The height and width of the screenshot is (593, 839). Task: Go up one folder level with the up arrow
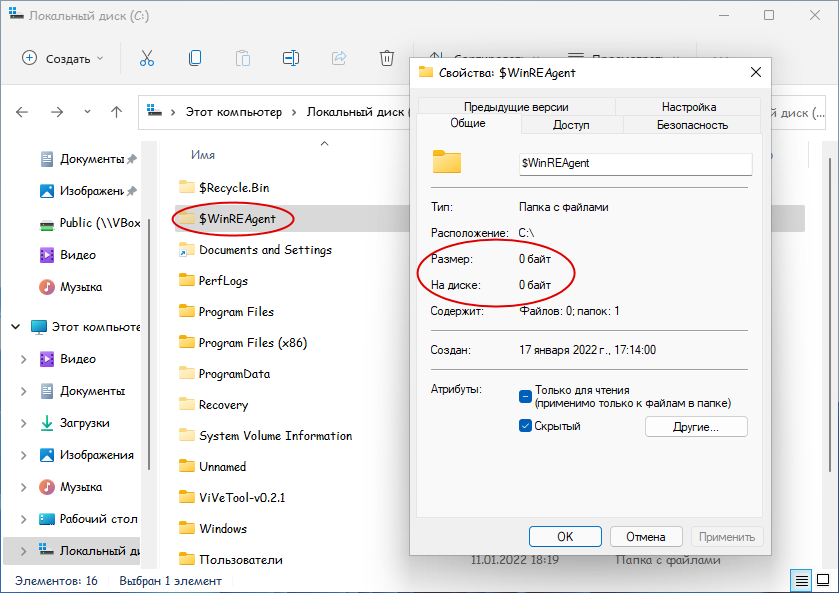pos(116,112)
